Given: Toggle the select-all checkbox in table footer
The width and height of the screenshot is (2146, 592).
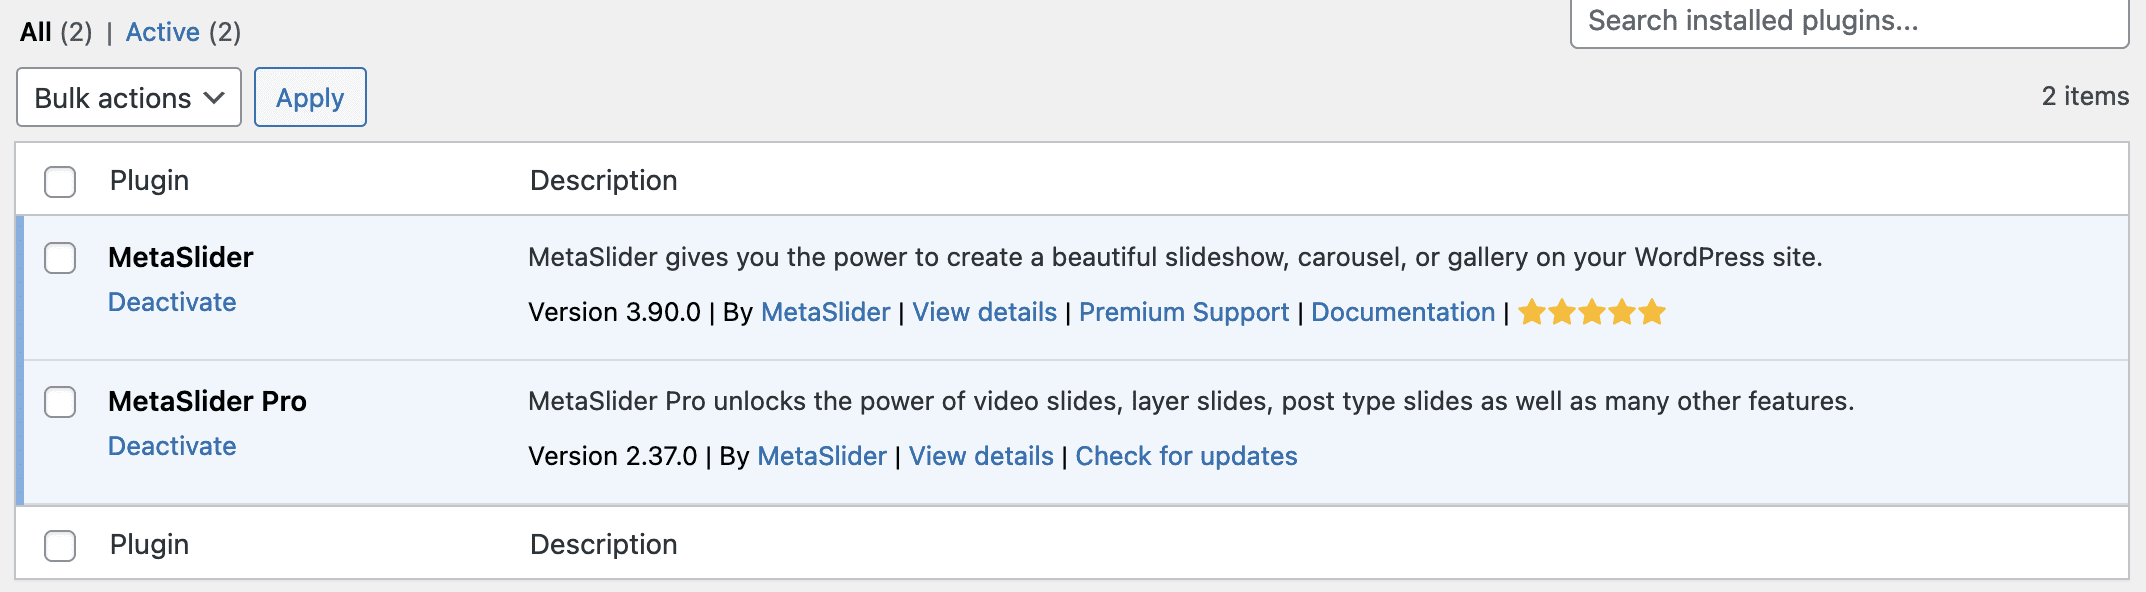Looking at the screenshot, I should (x=60, y=546).
